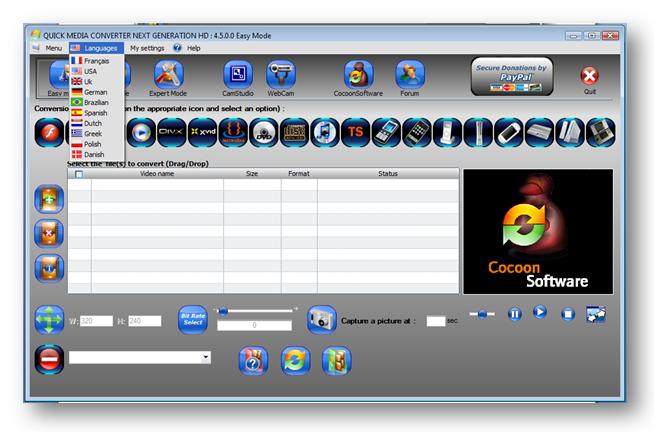Tick the select-all checkbox in list header
Screen dimensions: 654x432
(79, 174)
